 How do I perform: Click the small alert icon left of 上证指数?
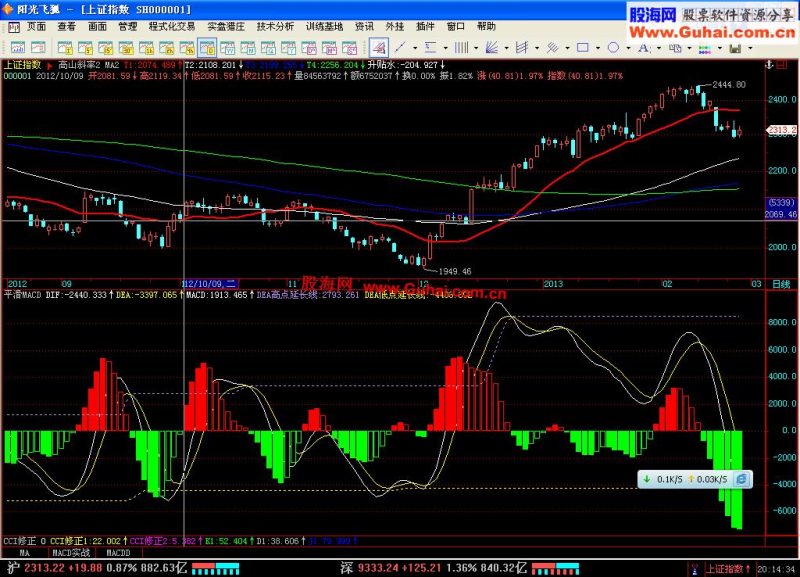(694, 568)
